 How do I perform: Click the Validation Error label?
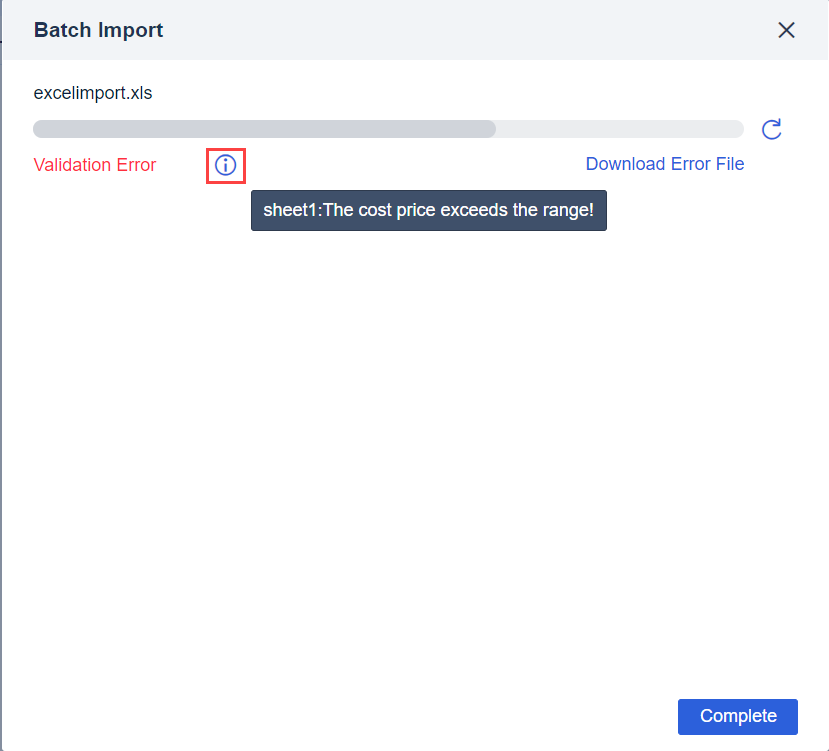tap(94, 165)
